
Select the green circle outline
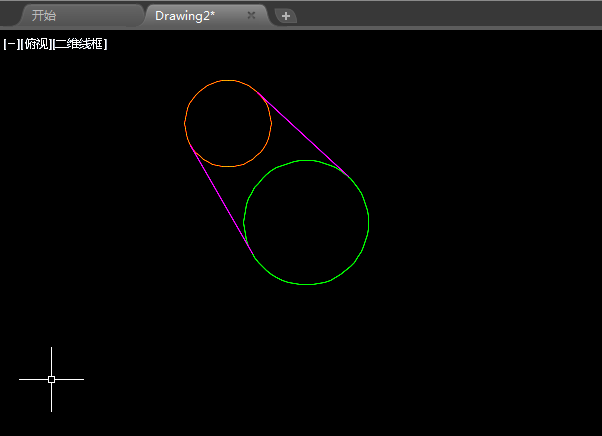tap(369, 222)
